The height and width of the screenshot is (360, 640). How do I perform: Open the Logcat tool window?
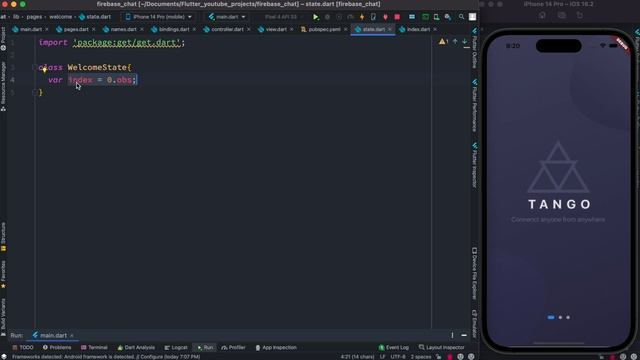[x=176, y=347]
